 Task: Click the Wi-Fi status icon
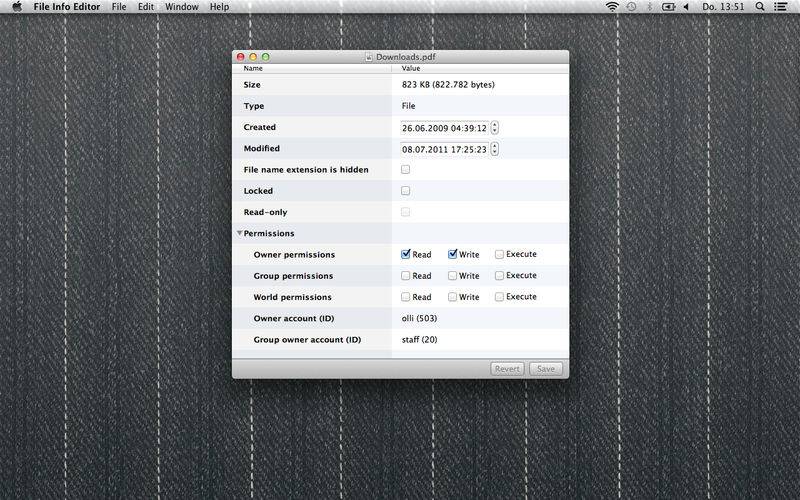[612, 7]
